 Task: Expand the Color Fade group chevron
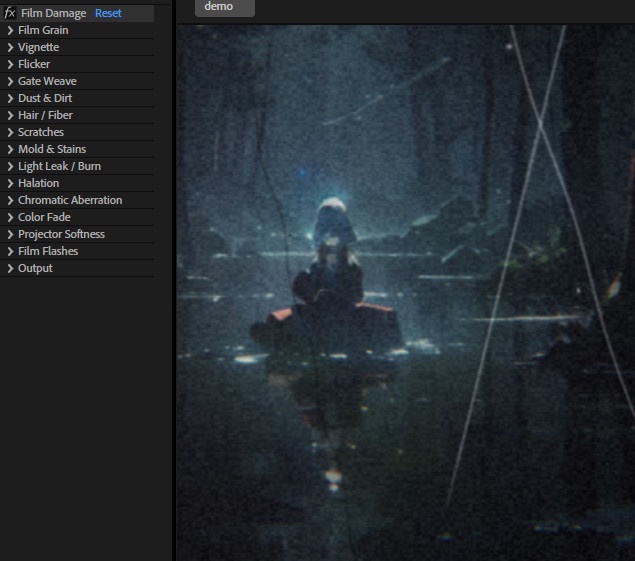click(11, 218)
